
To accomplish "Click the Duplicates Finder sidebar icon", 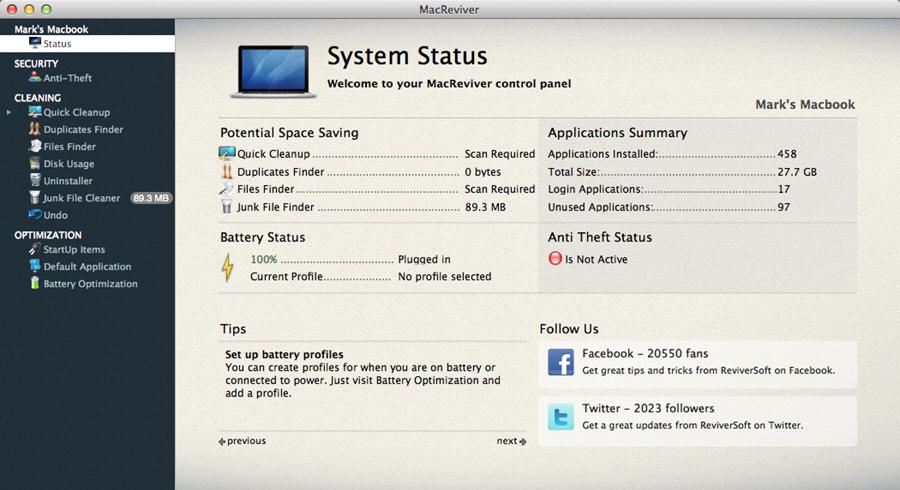I will [x=35, y=129].
